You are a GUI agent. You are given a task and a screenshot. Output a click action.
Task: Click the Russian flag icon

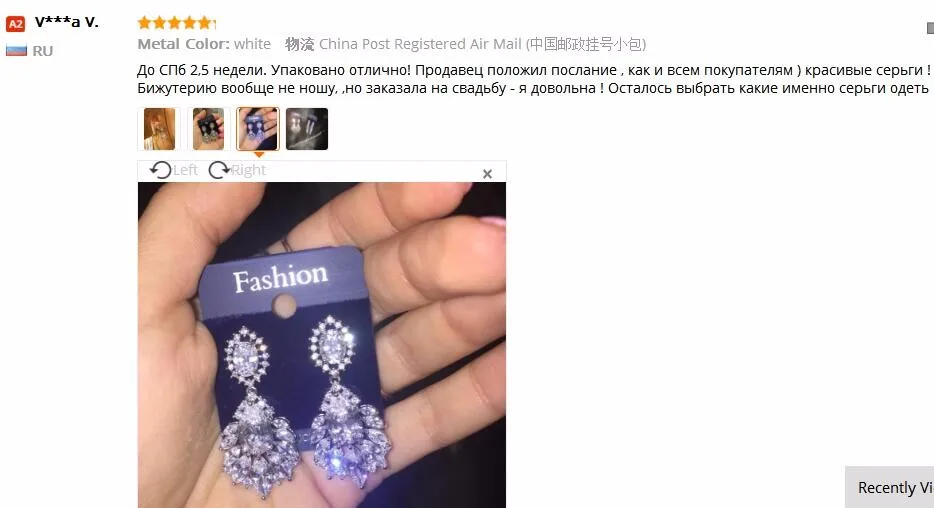coord(16,50)
